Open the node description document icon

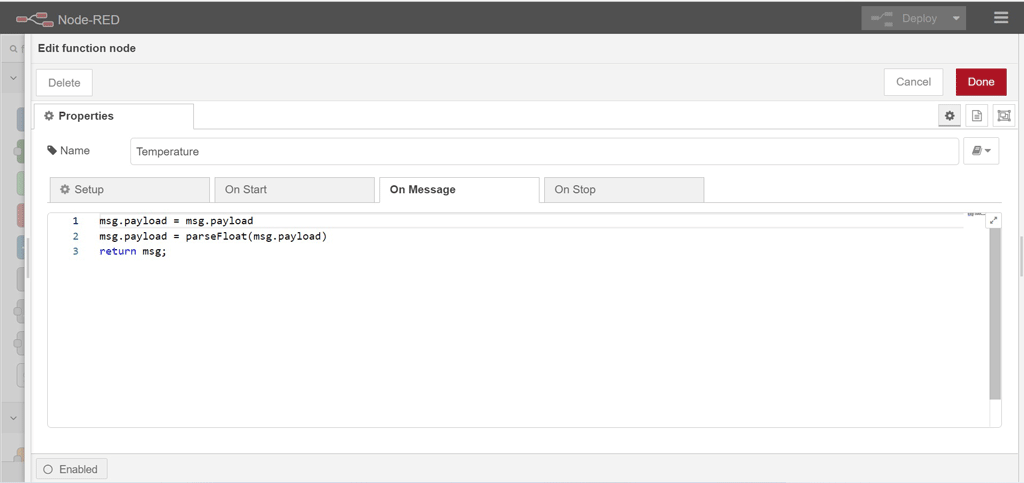(x=977, y=116)
